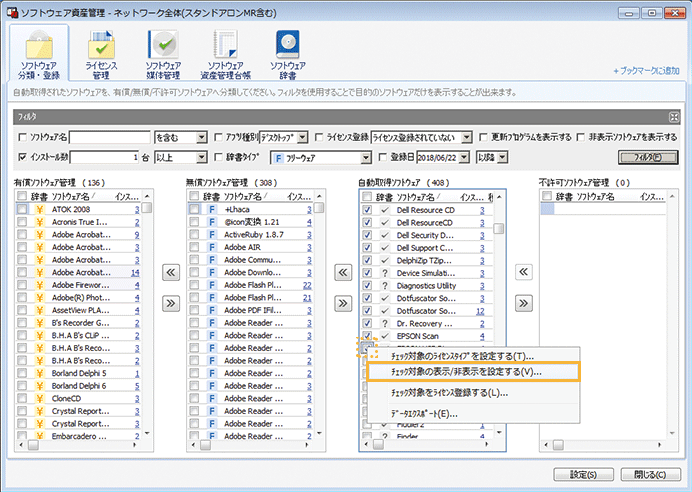Click check icon beside Dell Resource CD
The height and width of the screenshot is (492, 692).
coord(385,210)
